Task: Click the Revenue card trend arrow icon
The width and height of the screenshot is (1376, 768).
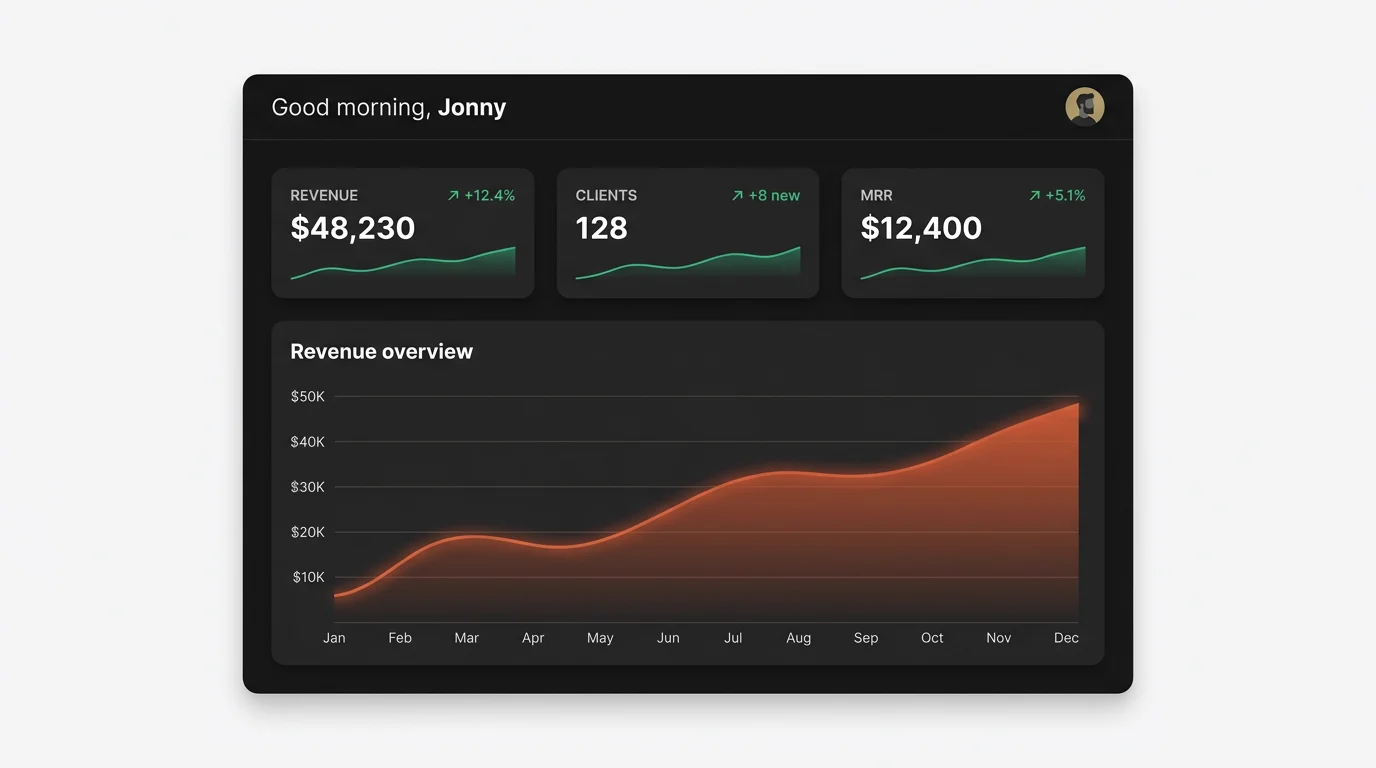Action: point(453,196)
